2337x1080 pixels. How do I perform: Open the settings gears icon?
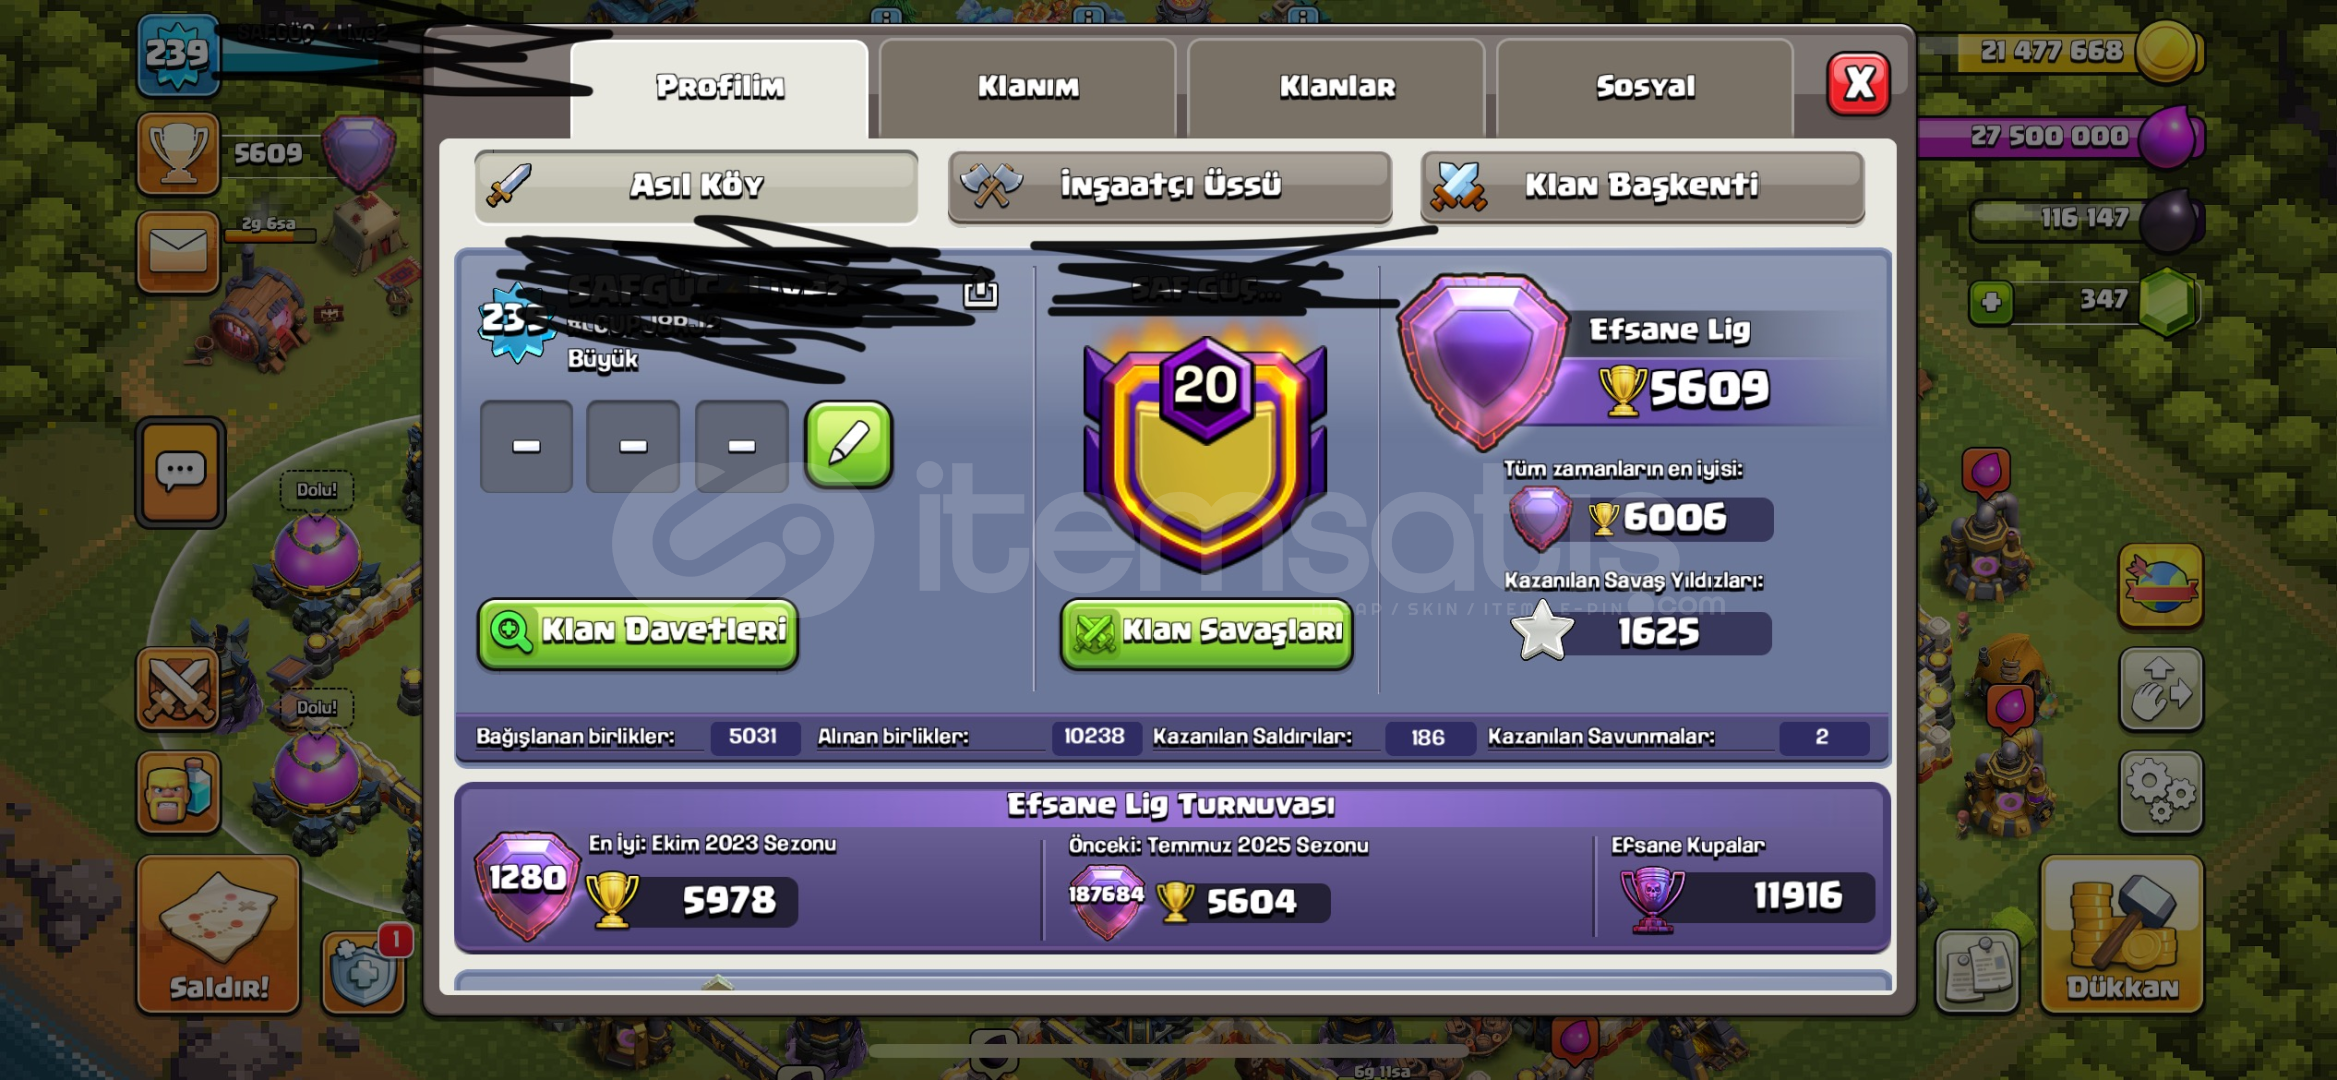(2161, 792)
